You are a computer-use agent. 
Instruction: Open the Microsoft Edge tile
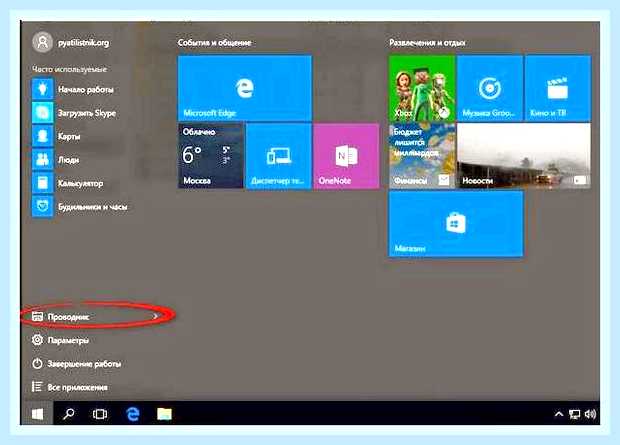(245, 88)
